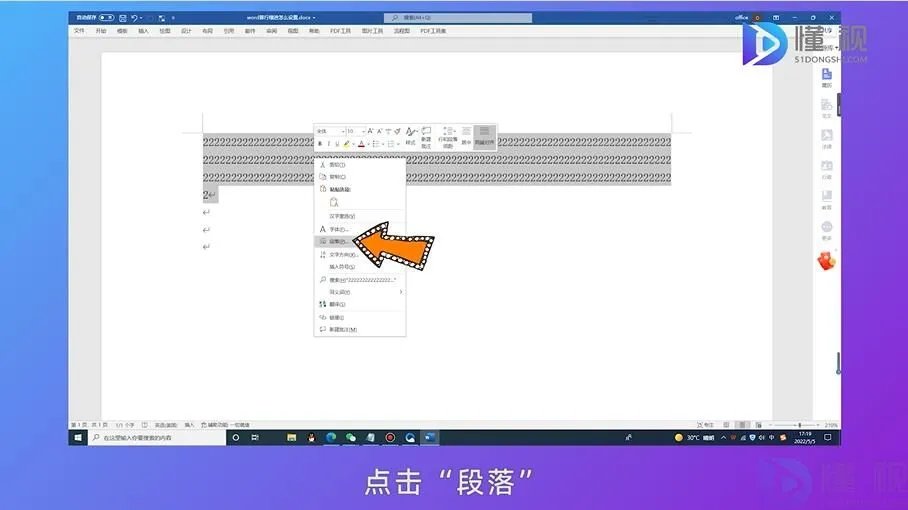Image resolution: width=908 pixels, height=510 pixels.
Task: Click the search box in the title bar
Action: point(458,18)
